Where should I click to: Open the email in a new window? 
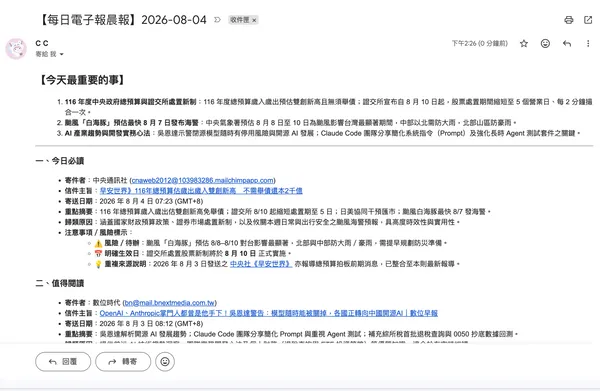click(x=588, y=20)
